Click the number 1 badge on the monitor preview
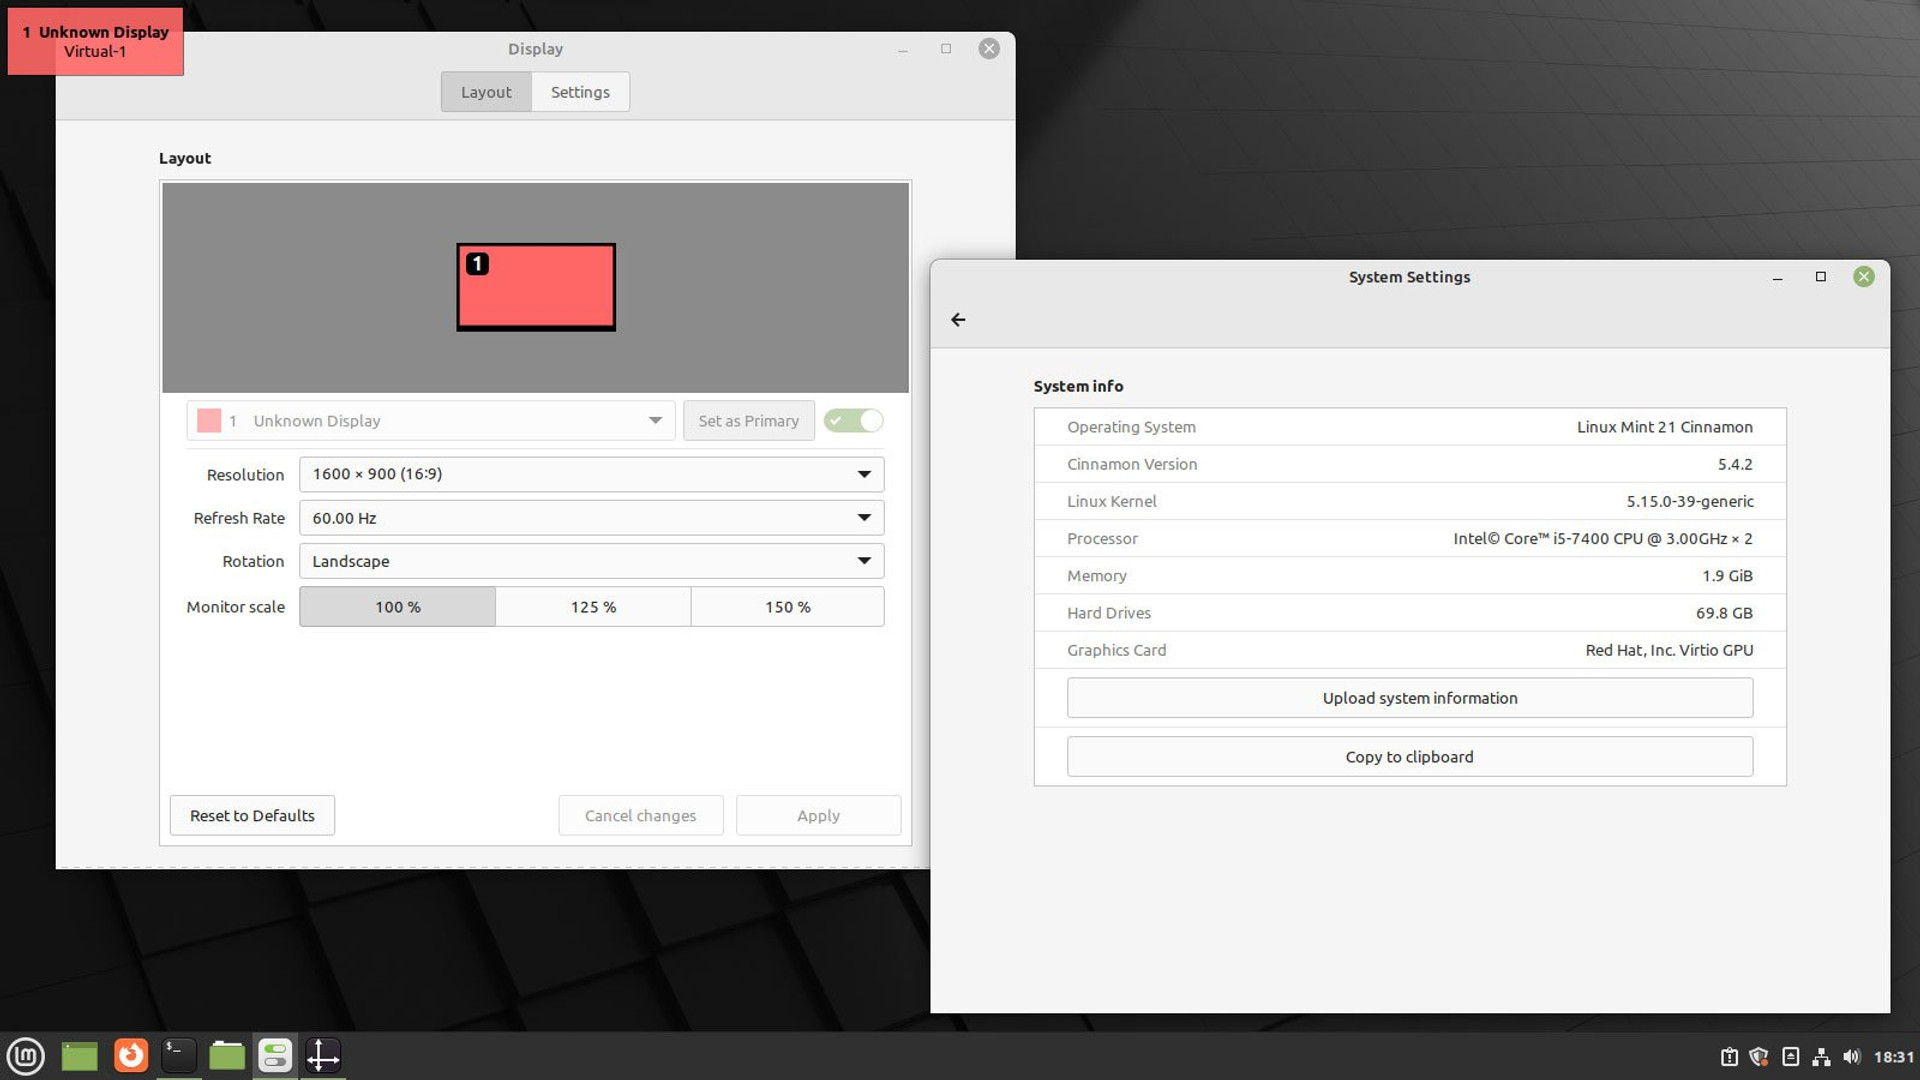This screenshot has width=1920, height=1080. (x=477, y=264)
